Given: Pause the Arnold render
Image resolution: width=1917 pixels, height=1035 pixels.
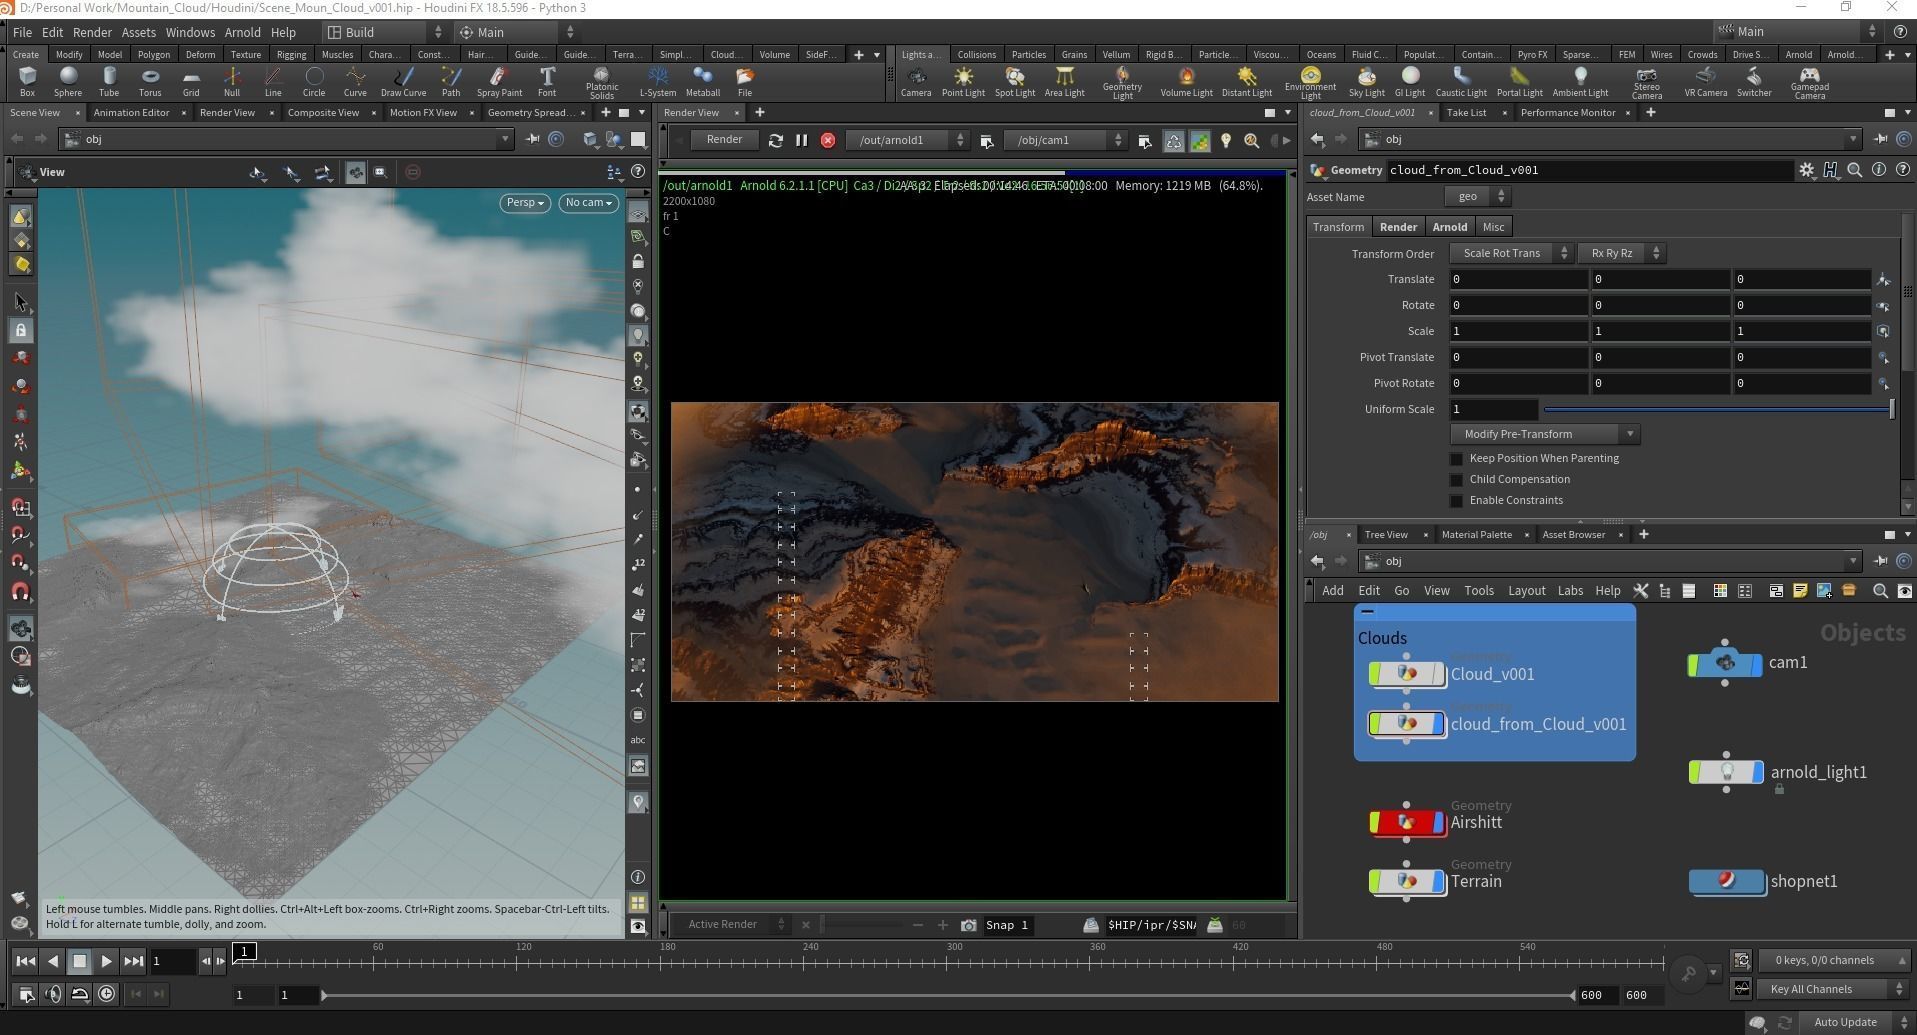Looking at the screenshot, I should (x=801, y=140).
